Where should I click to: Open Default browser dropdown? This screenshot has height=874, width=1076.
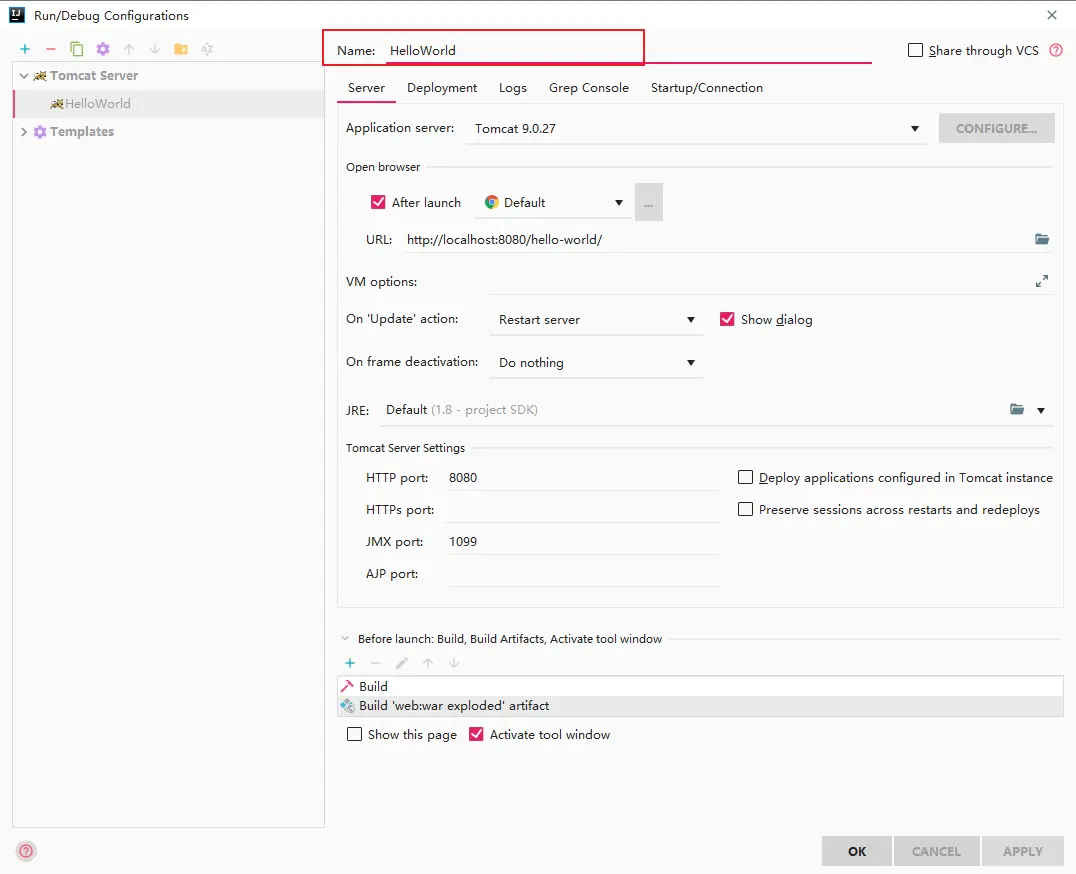(555, 202)
